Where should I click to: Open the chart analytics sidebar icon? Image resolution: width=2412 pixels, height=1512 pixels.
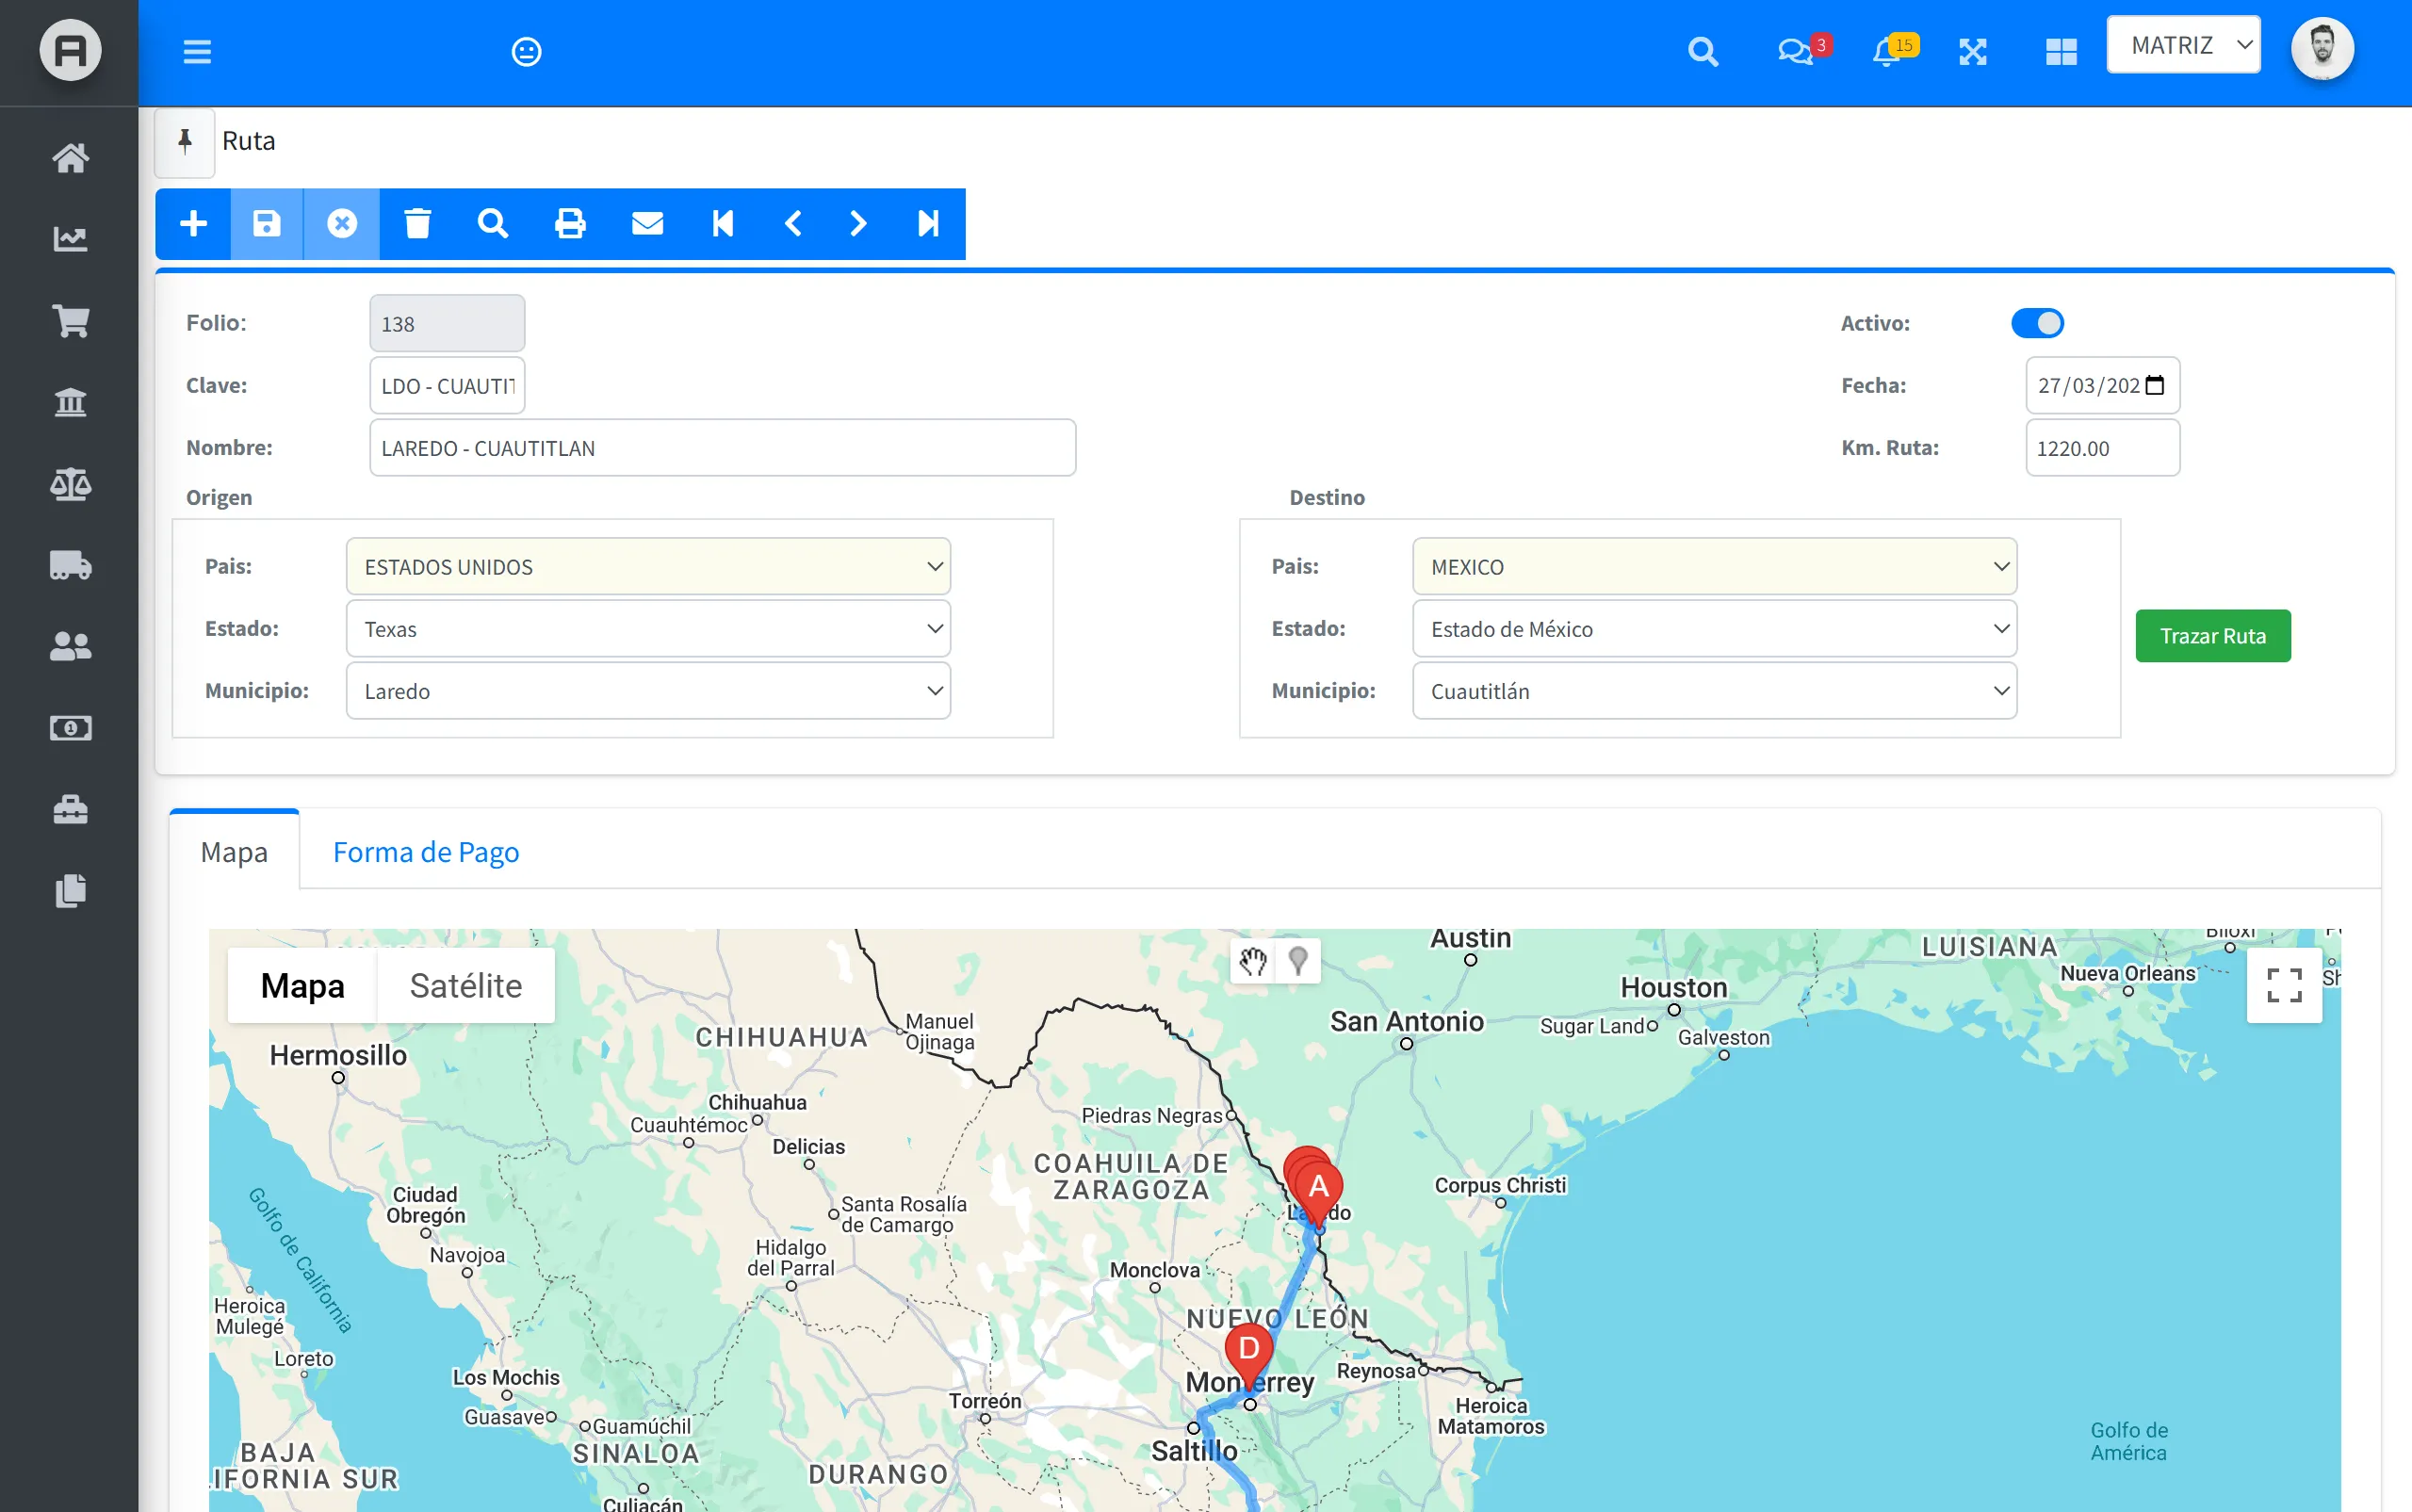70,238
